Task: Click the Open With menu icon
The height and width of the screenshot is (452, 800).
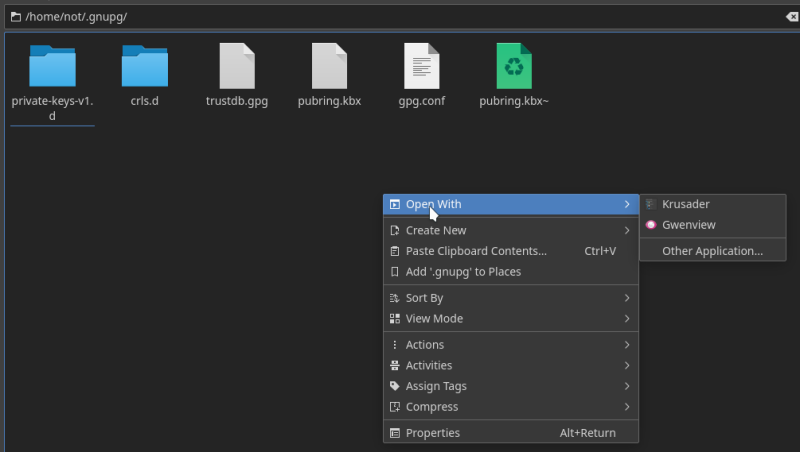Action: click(x=395, y=205)
